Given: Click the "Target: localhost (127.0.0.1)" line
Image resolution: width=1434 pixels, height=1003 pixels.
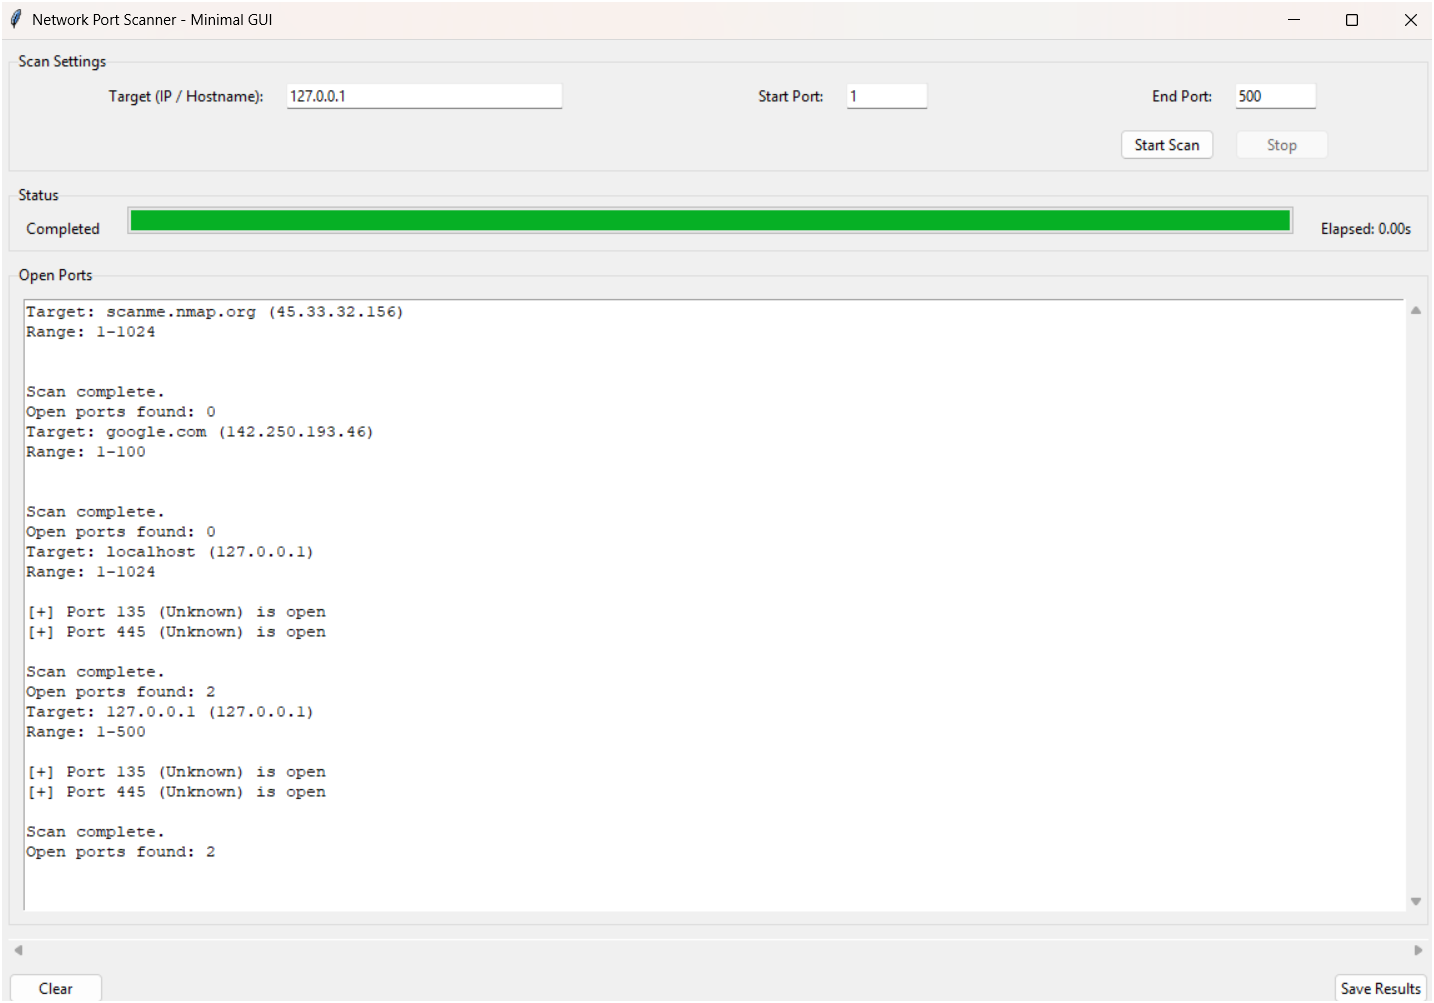Looking at the screenshot, I should click(x=170, y=552).
